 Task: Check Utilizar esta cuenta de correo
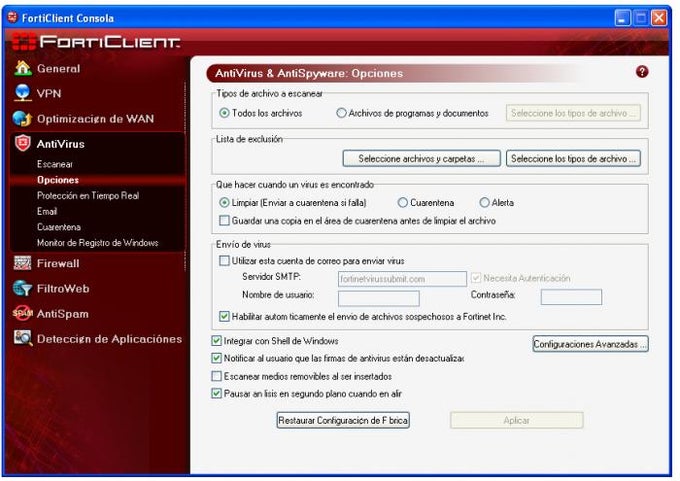point(224,260)
